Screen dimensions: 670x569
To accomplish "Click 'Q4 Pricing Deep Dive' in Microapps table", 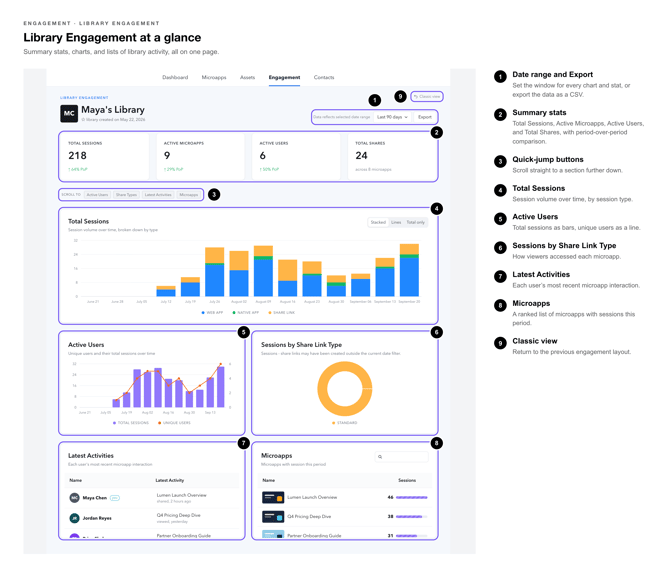I will [309, 517].
